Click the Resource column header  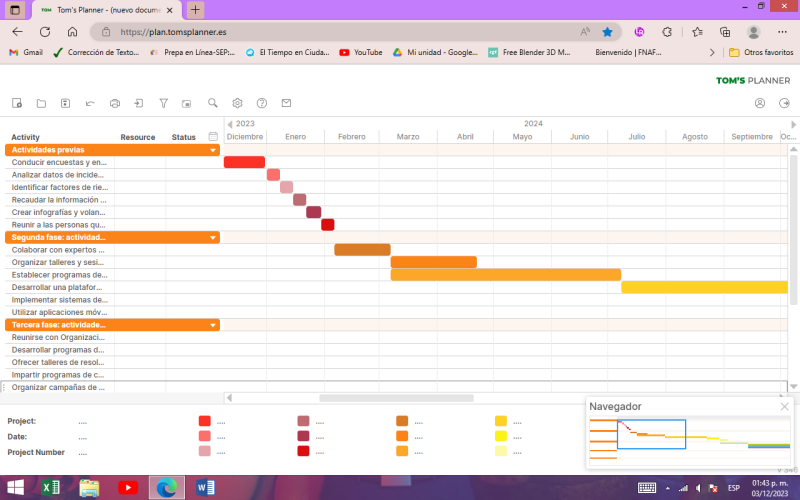[x=138, y=137]
